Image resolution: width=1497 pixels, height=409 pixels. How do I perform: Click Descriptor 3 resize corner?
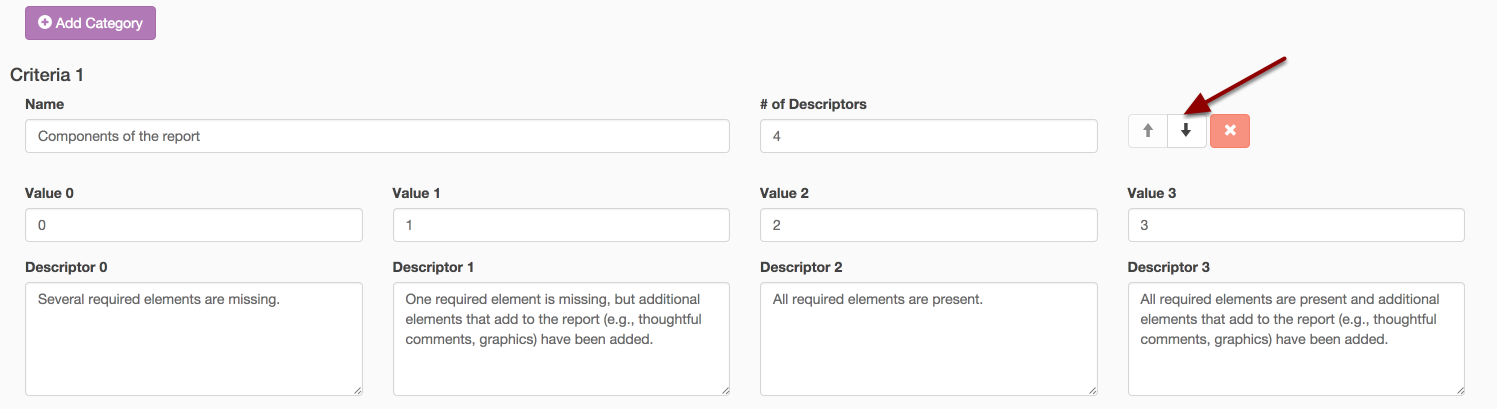[1459, 389]
